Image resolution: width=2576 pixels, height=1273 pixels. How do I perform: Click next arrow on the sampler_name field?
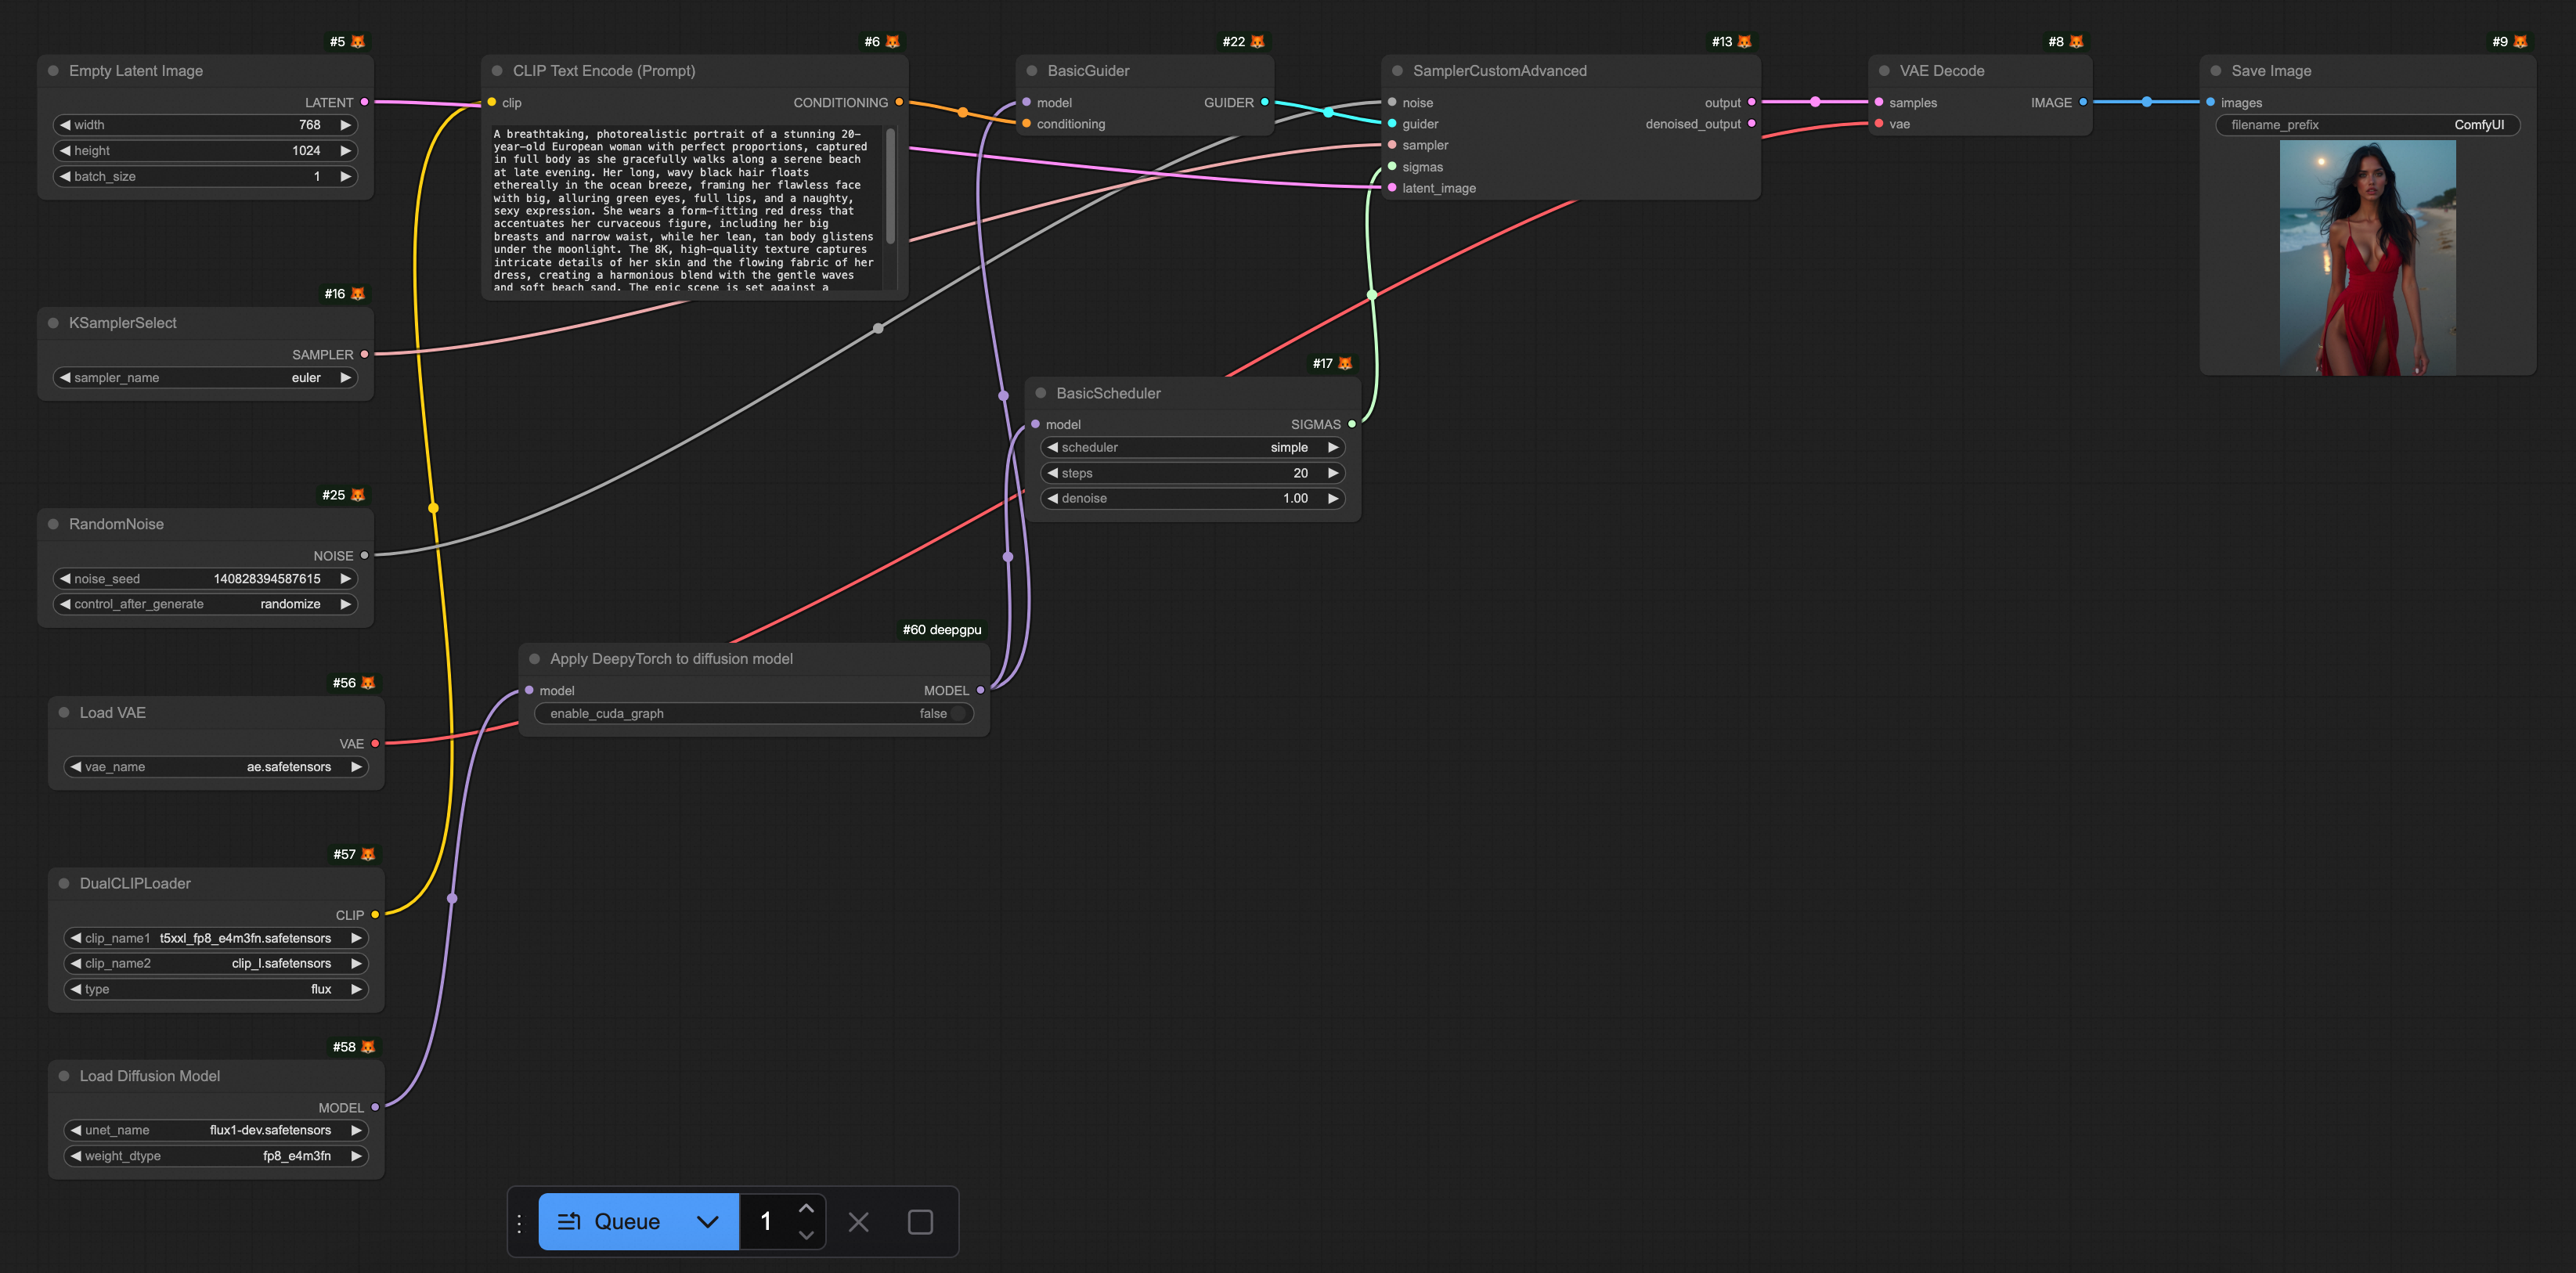tap(346, 378)
